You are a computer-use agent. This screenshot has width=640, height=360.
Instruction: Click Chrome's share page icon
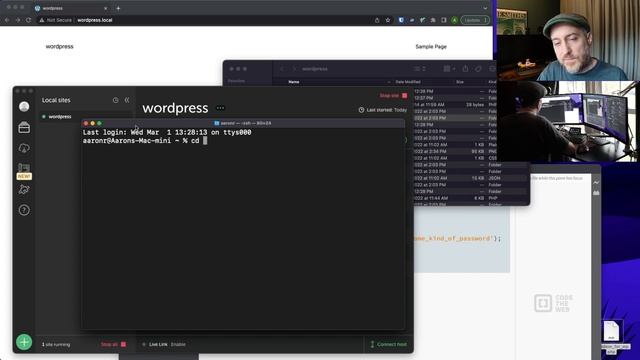pos(377,20)
